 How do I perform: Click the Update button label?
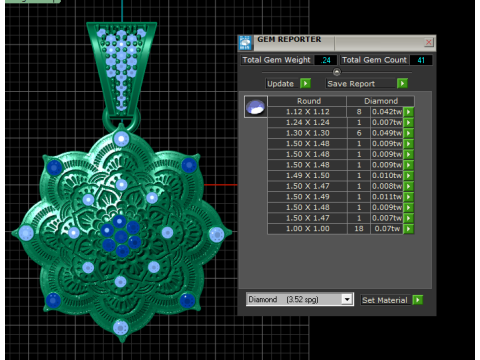click(x=280, y=84)
